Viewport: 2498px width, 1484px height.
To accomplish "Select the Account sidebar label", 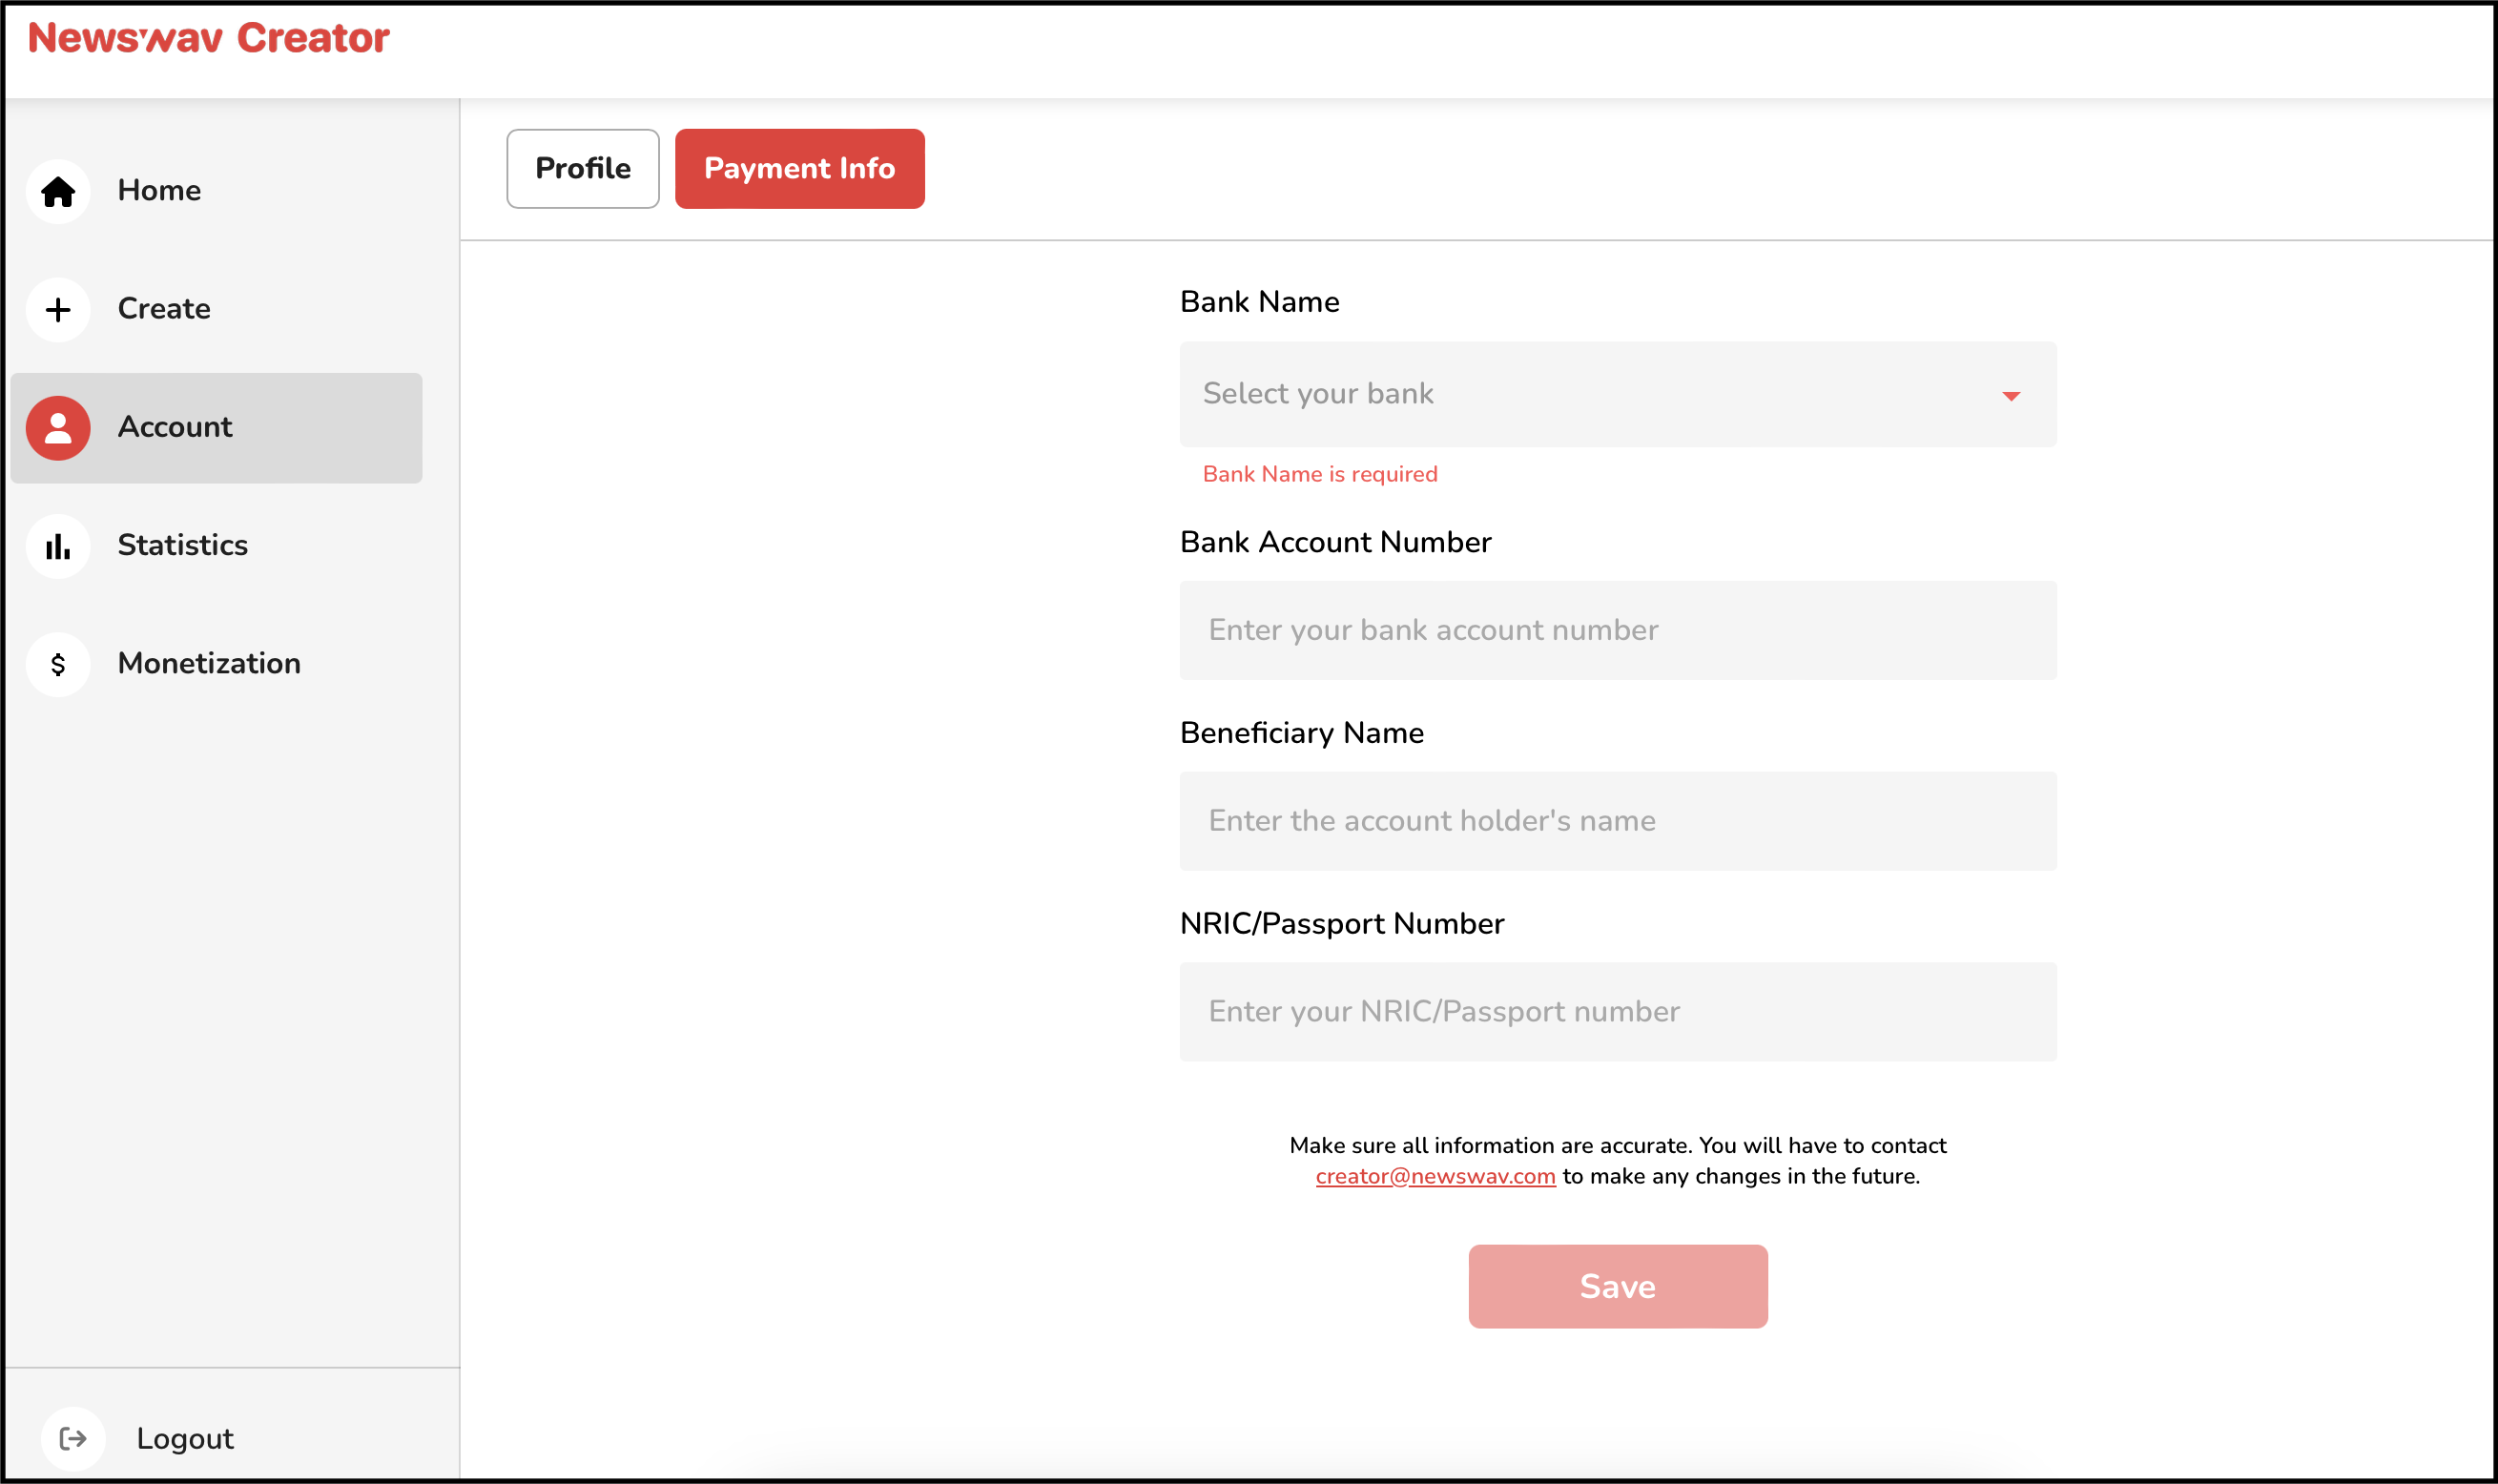I will pos(175,427).
